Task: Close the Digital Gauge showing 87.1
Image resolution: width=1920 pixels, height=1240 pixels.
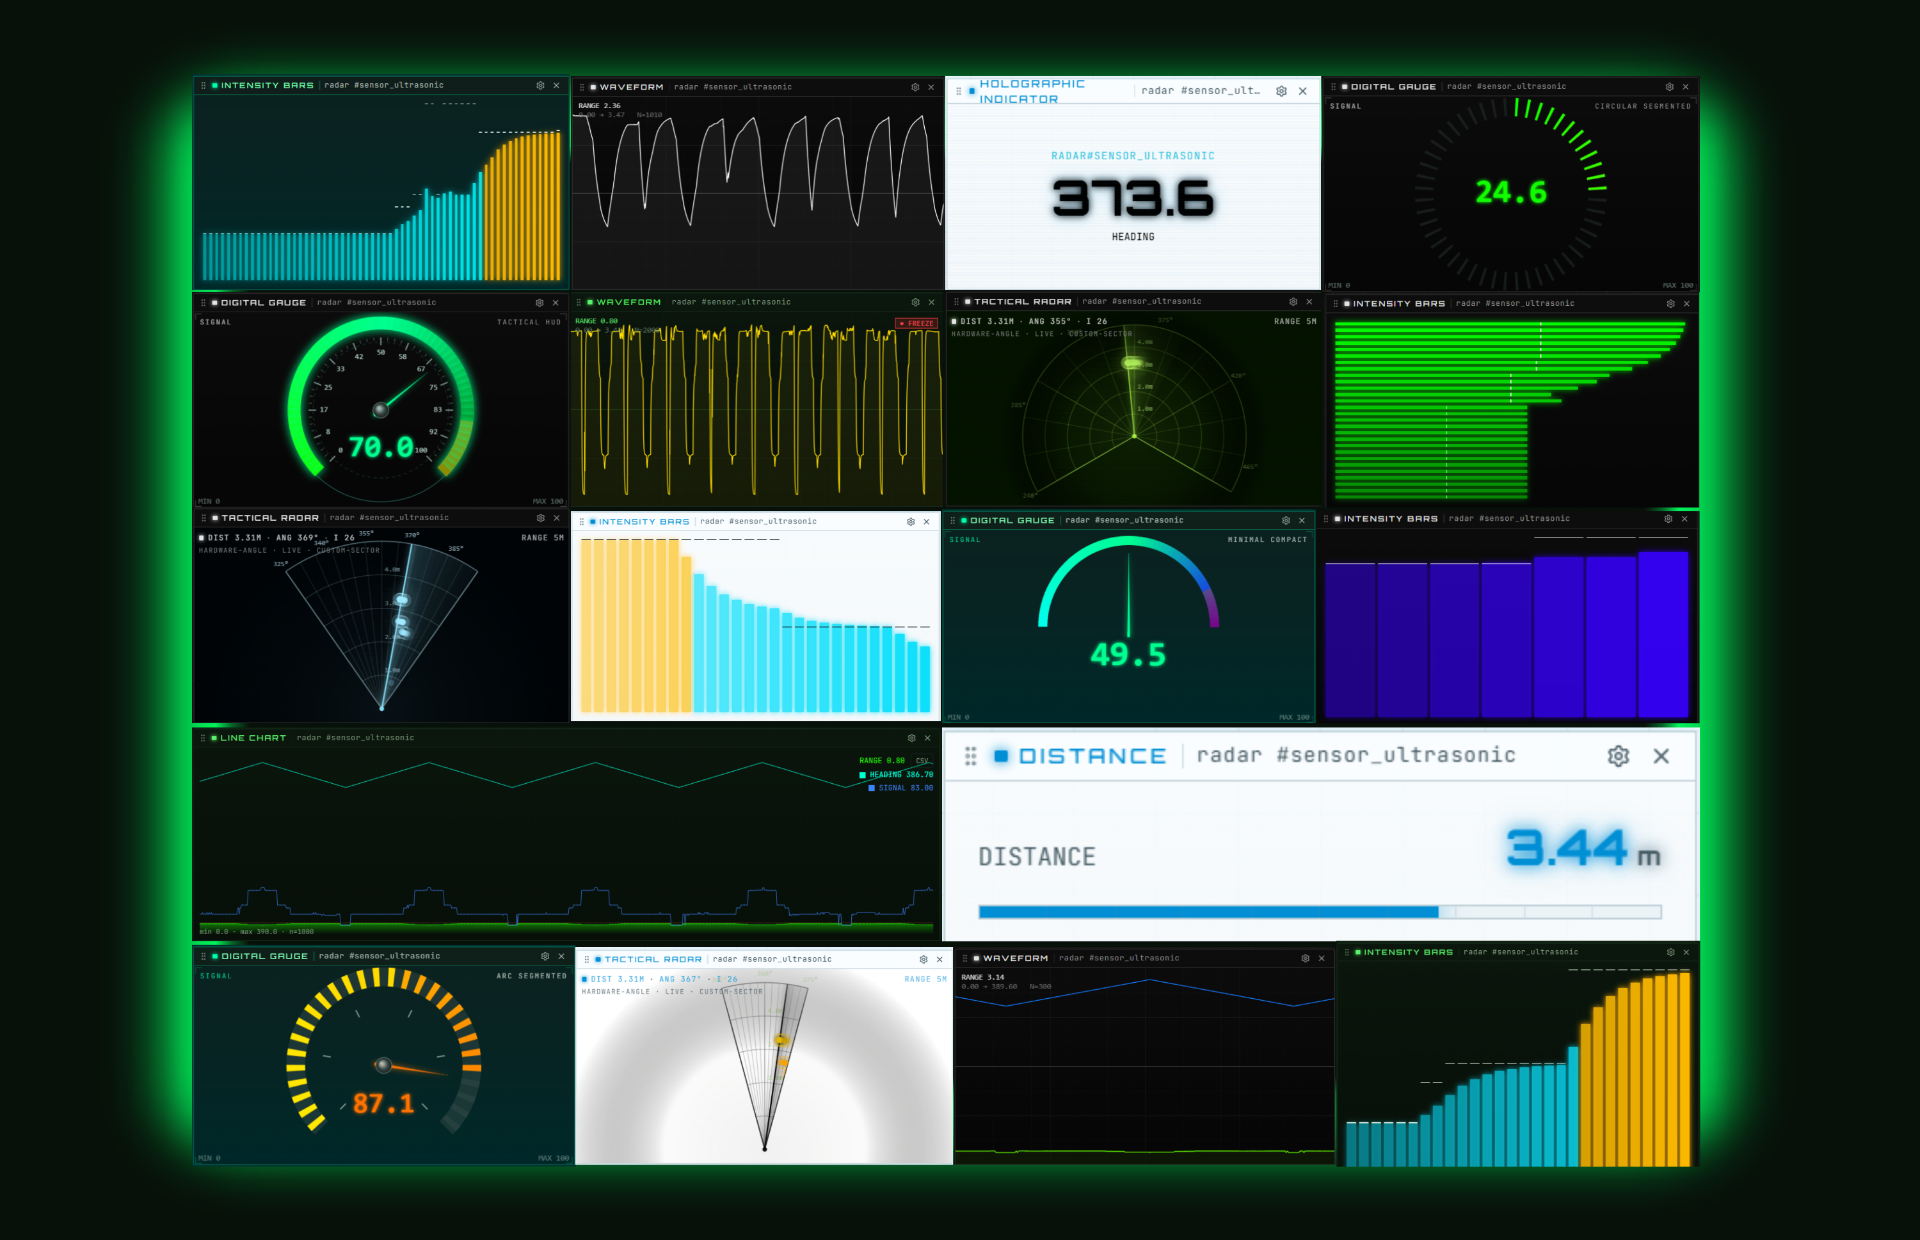Action: tap(561, 956)
